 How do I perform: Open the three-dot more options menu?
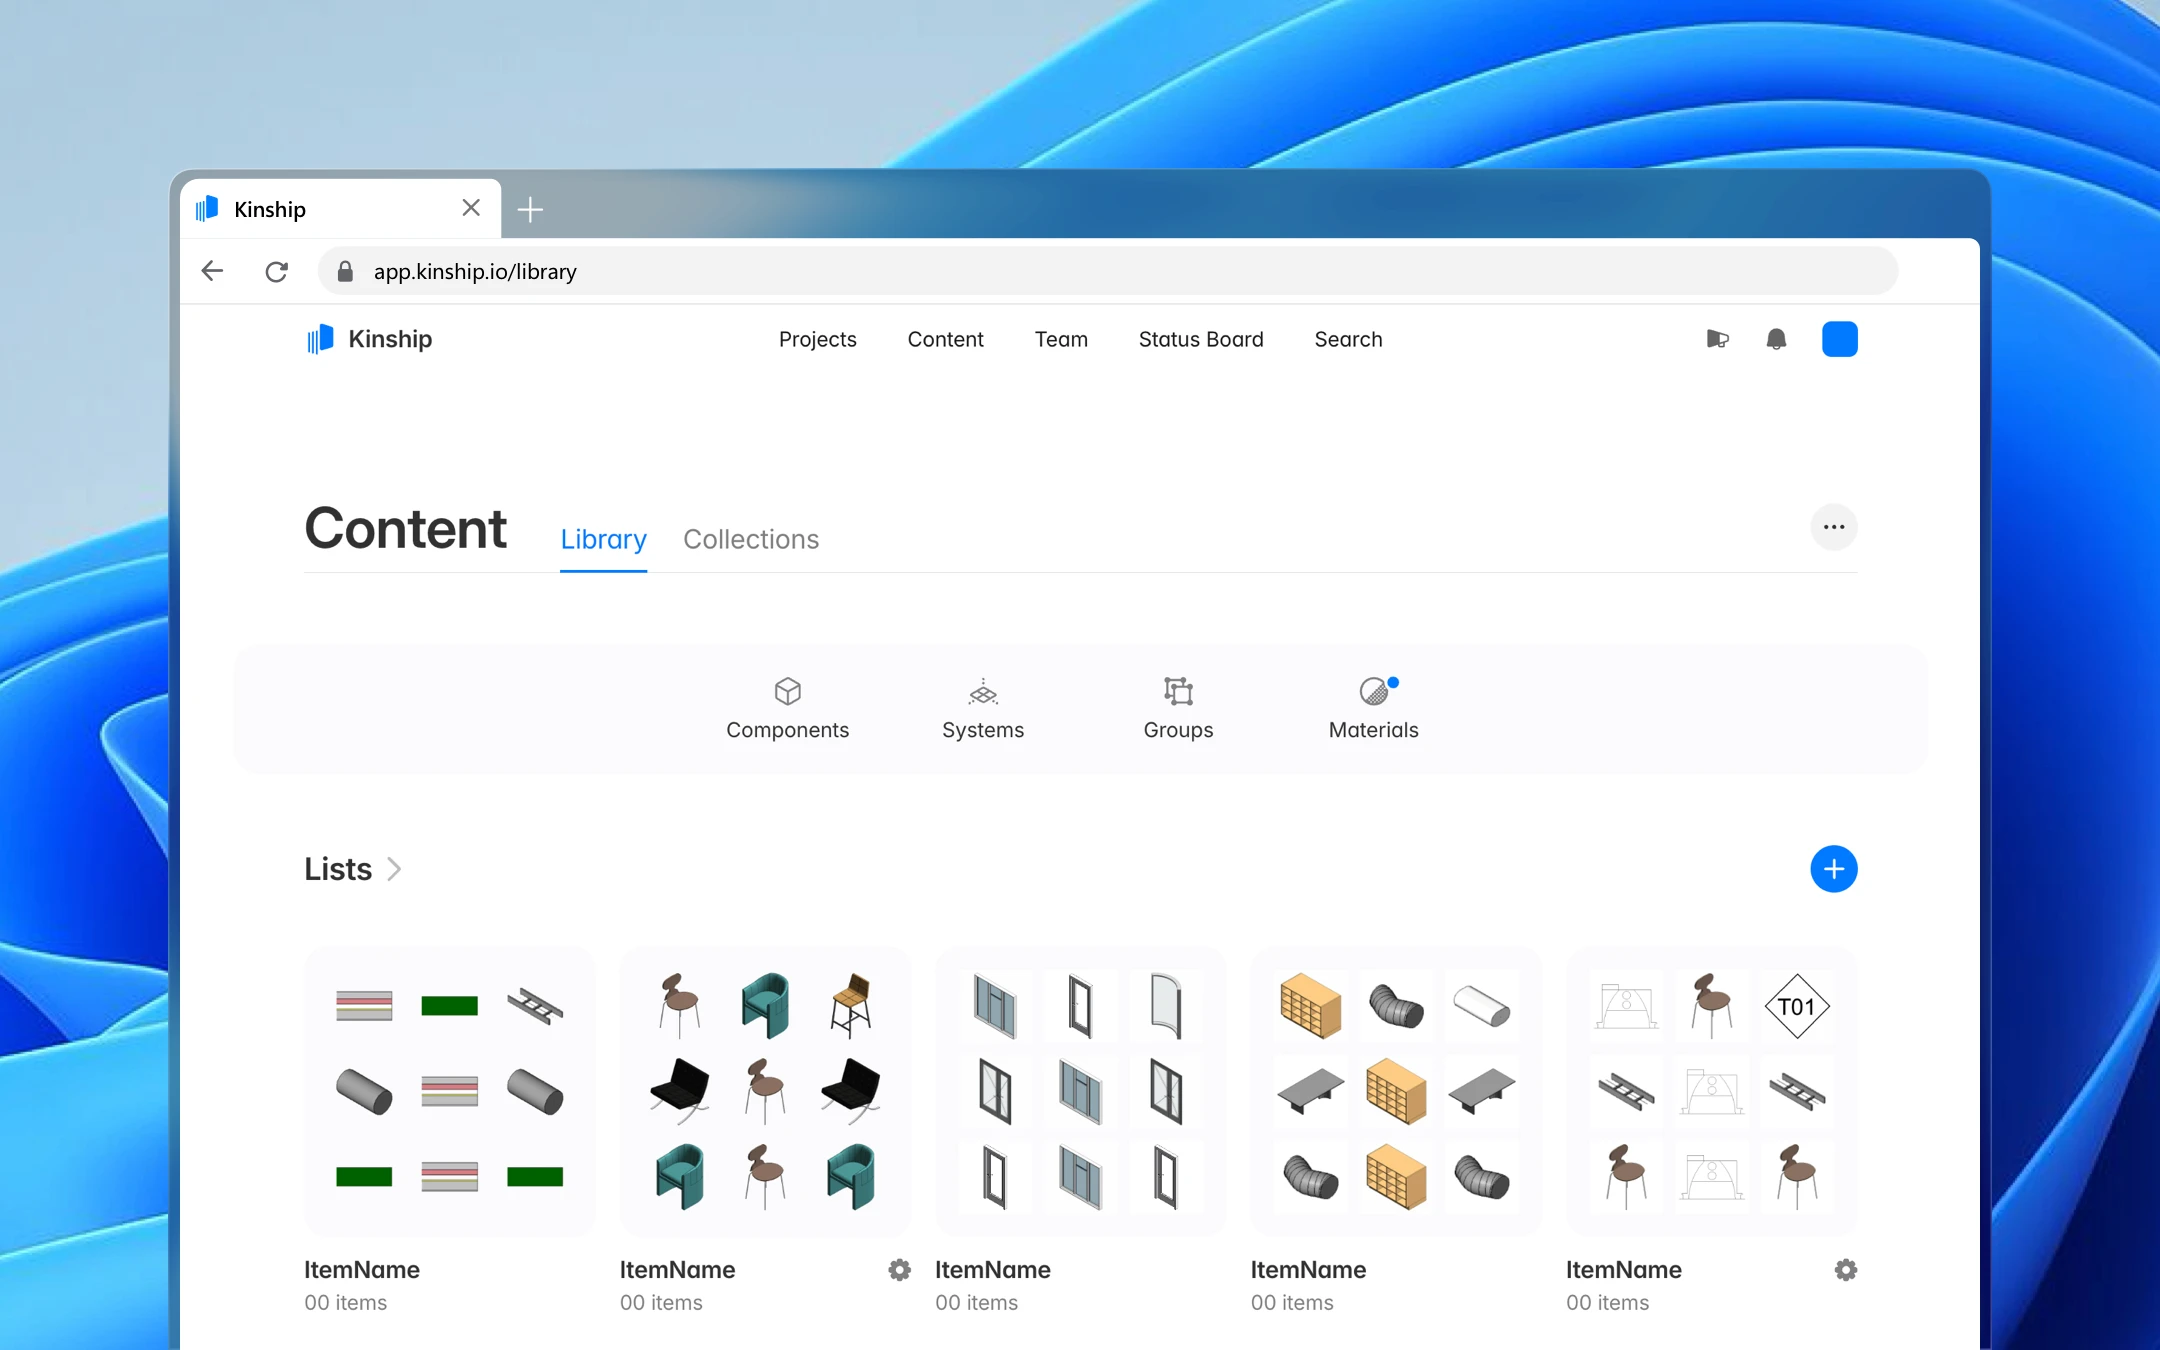coord(1833,527)
